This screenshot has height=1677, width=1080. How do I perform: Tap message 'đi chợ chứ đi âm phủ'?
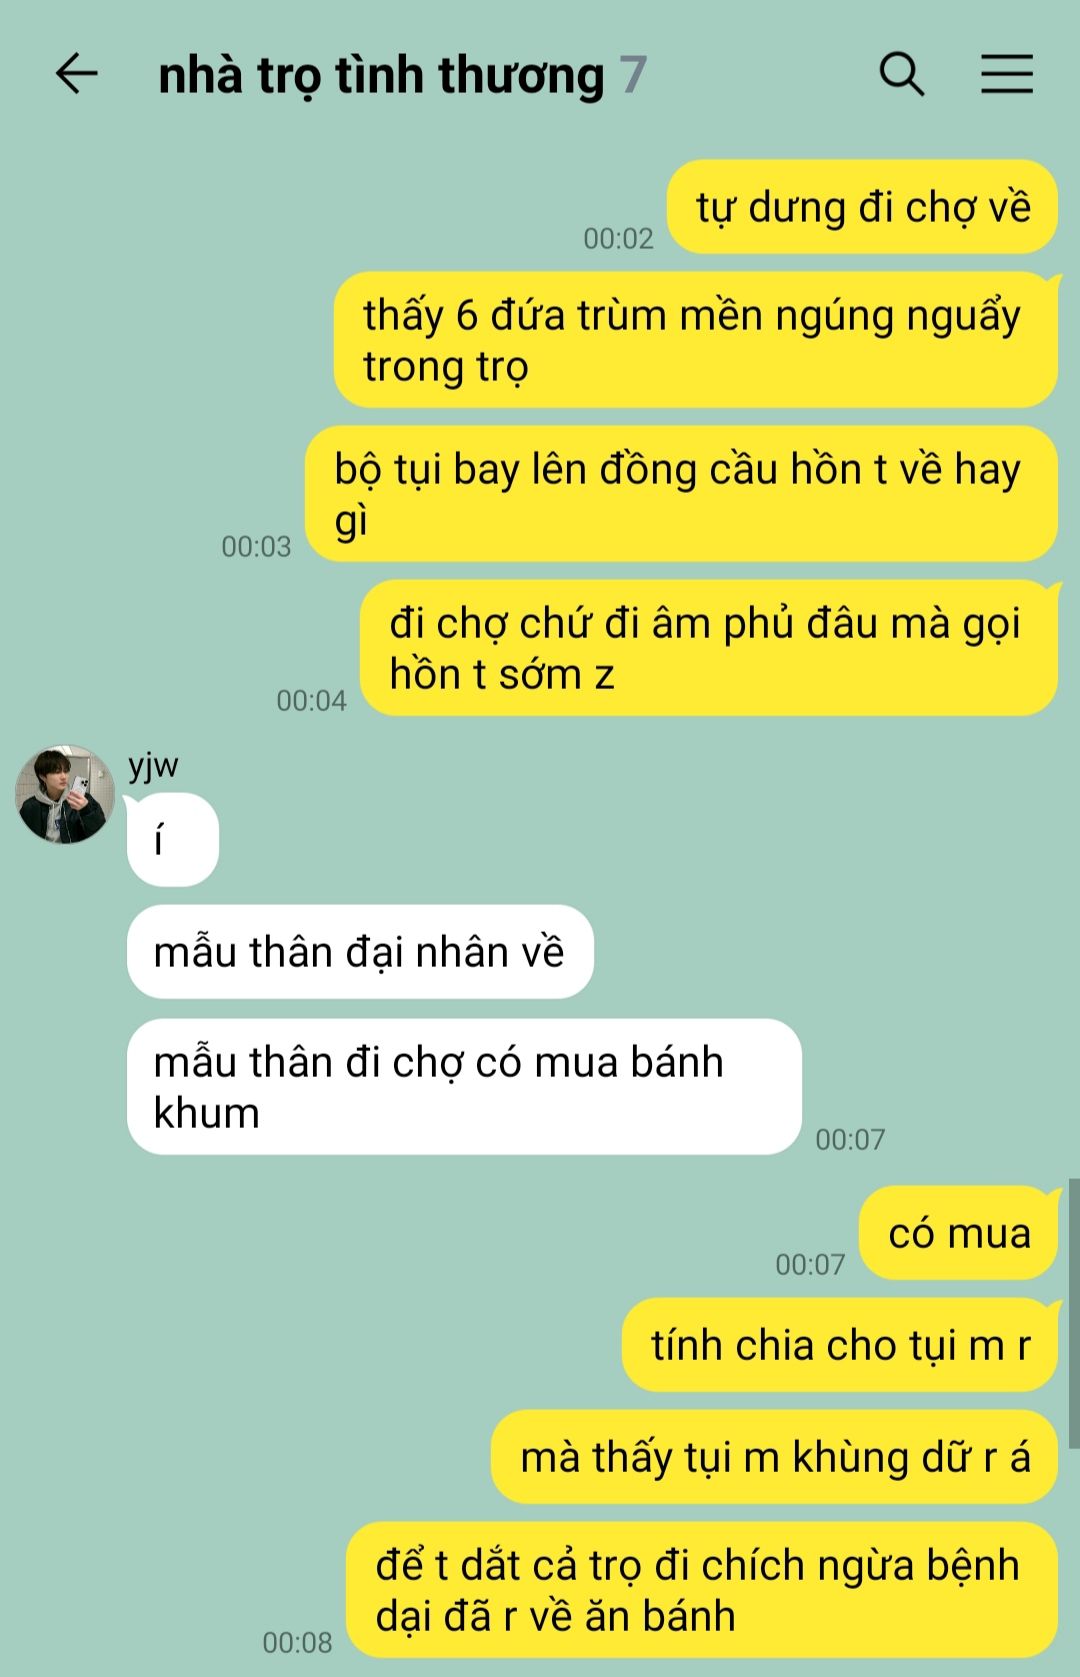pos(709,648)
